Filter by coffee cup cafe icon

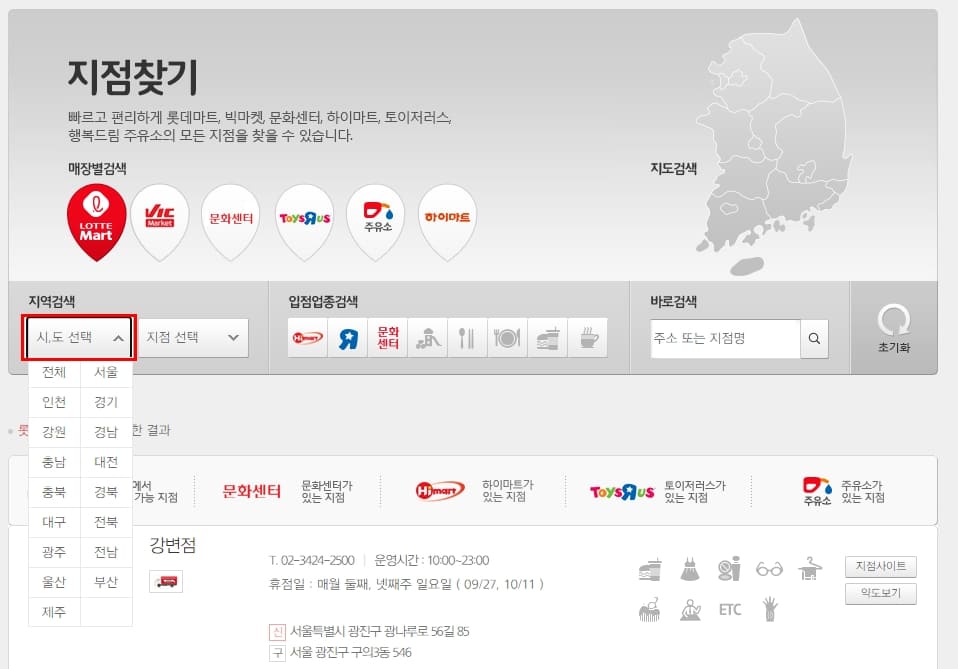588,337
